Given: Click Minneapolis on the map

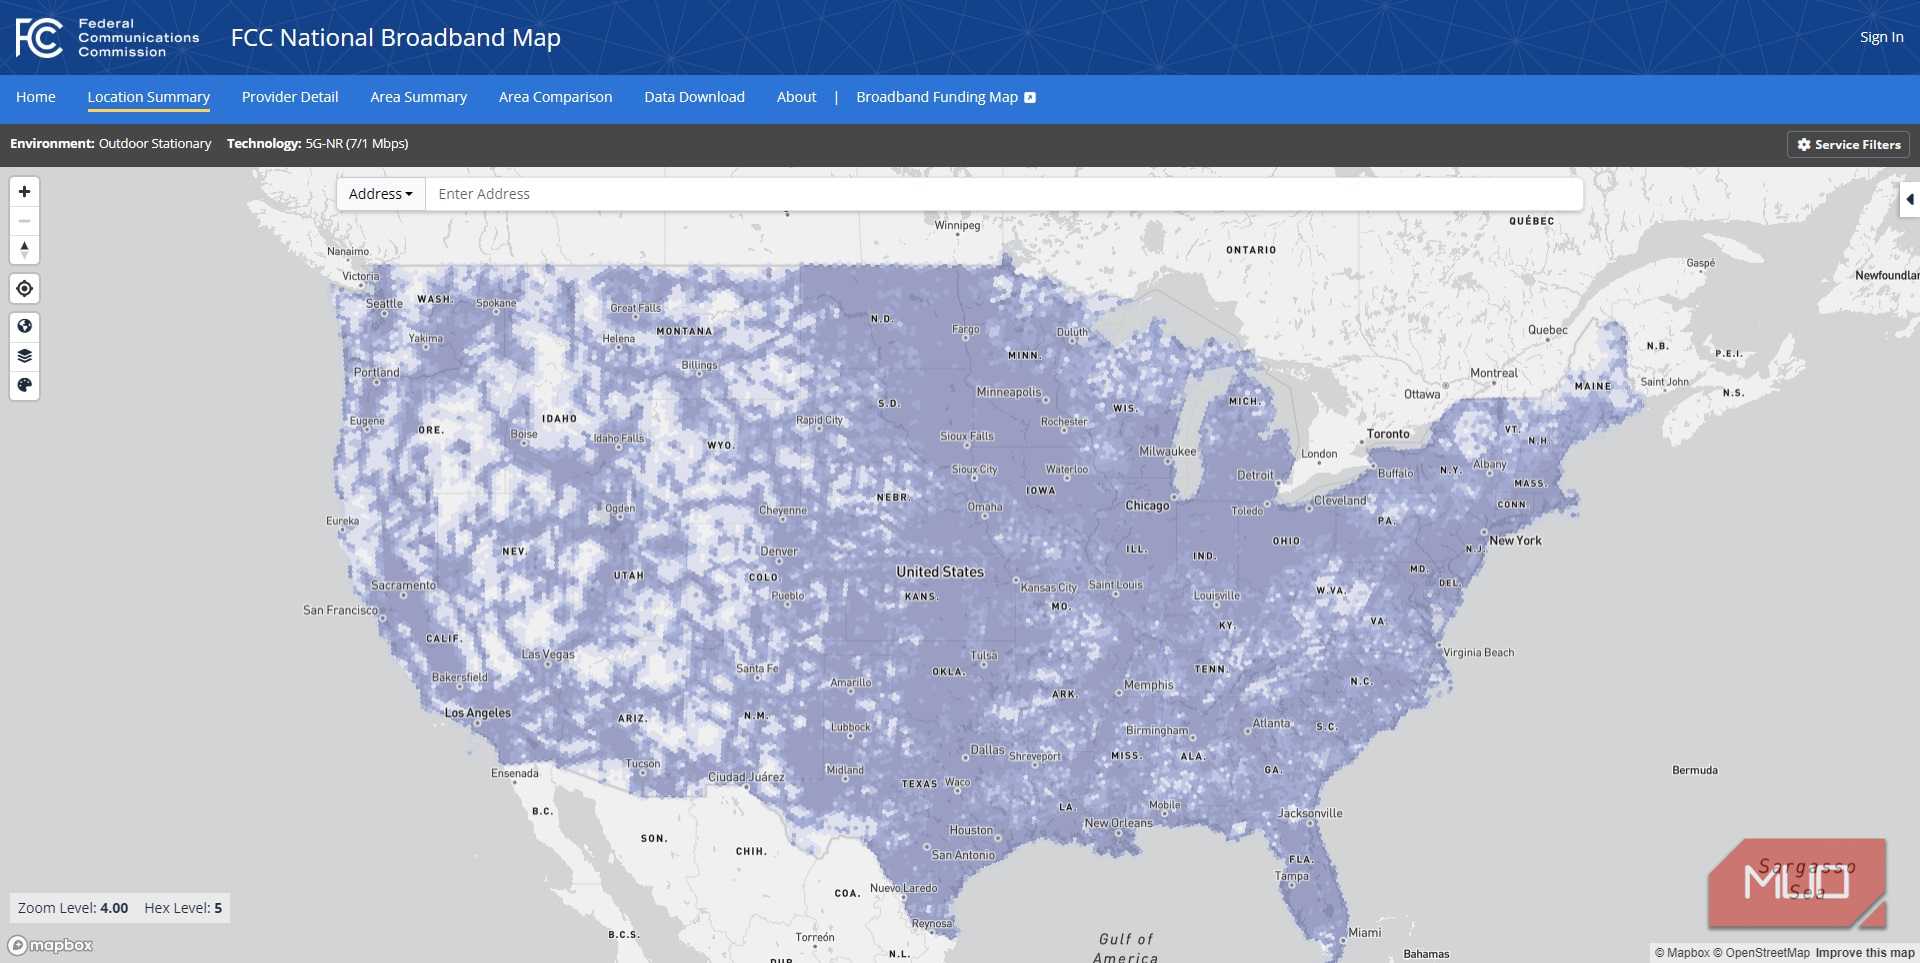Looking at the screenshot, I should point(1009,393).
